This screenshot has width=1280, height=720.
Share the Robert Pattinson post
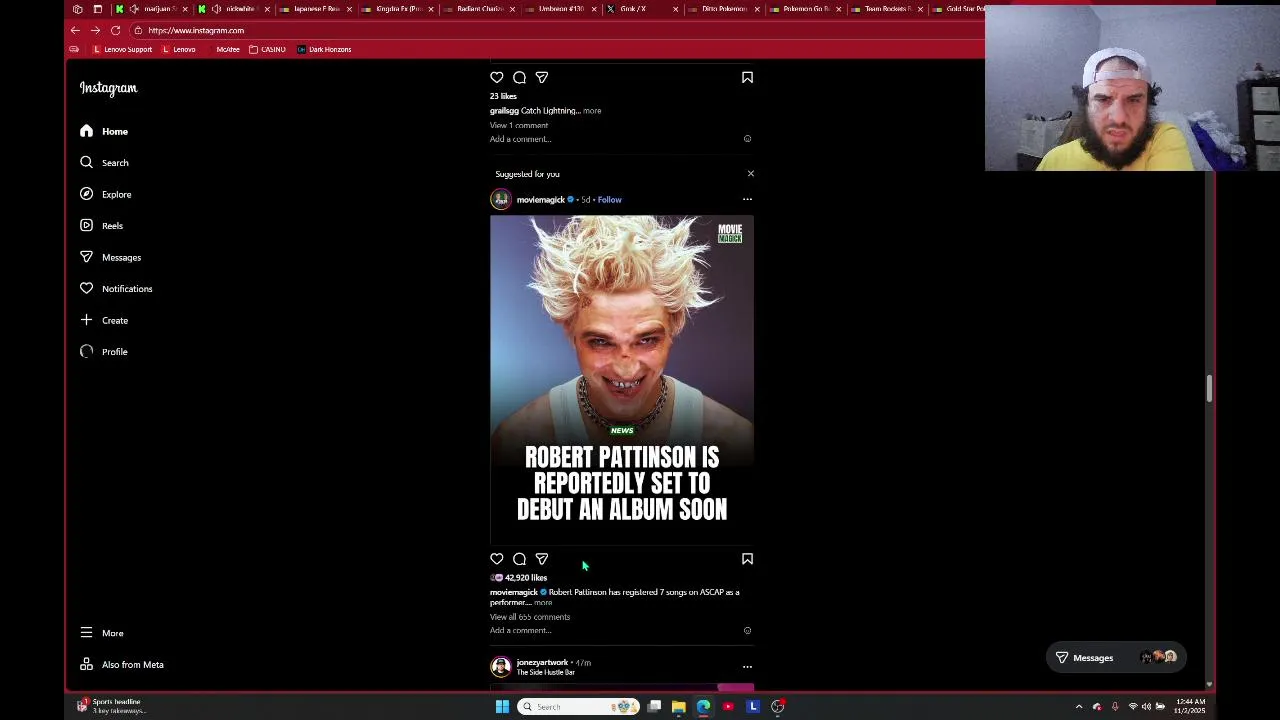pos(542,559)
